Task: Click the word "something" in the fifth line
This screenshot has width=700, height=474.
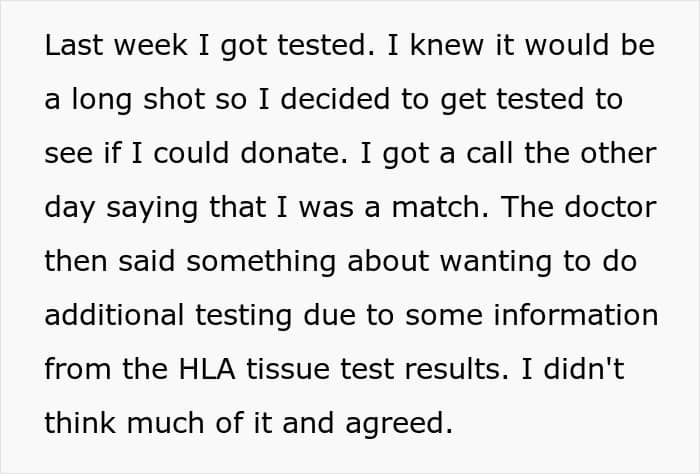Action: (x=261, y=262)
